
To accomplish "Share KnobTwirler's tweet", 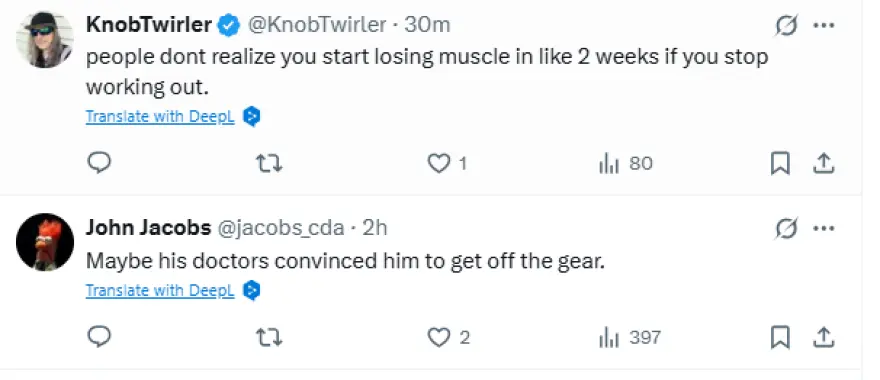I will coord(823,163).
